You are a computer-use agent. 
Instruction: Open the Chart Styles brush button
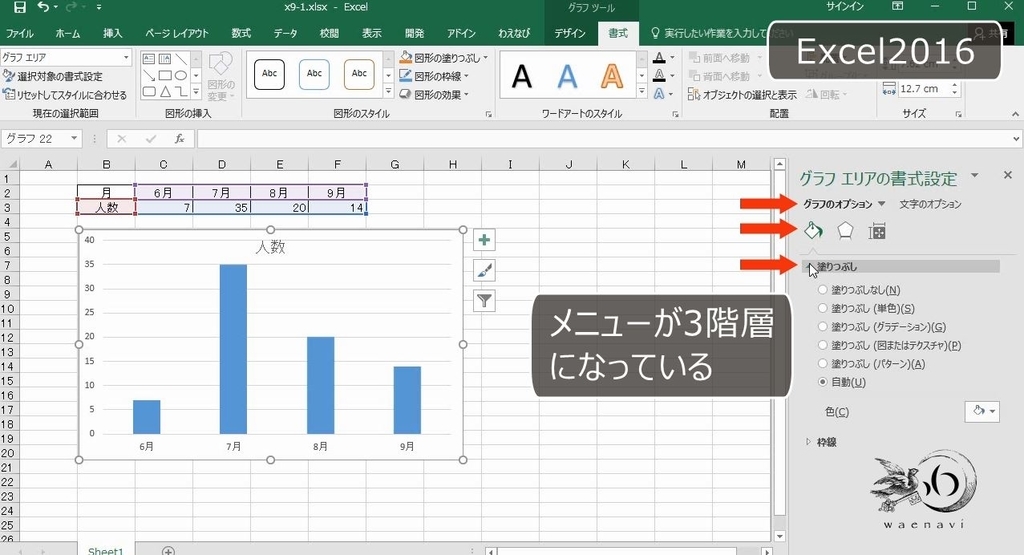pos(484,270)
